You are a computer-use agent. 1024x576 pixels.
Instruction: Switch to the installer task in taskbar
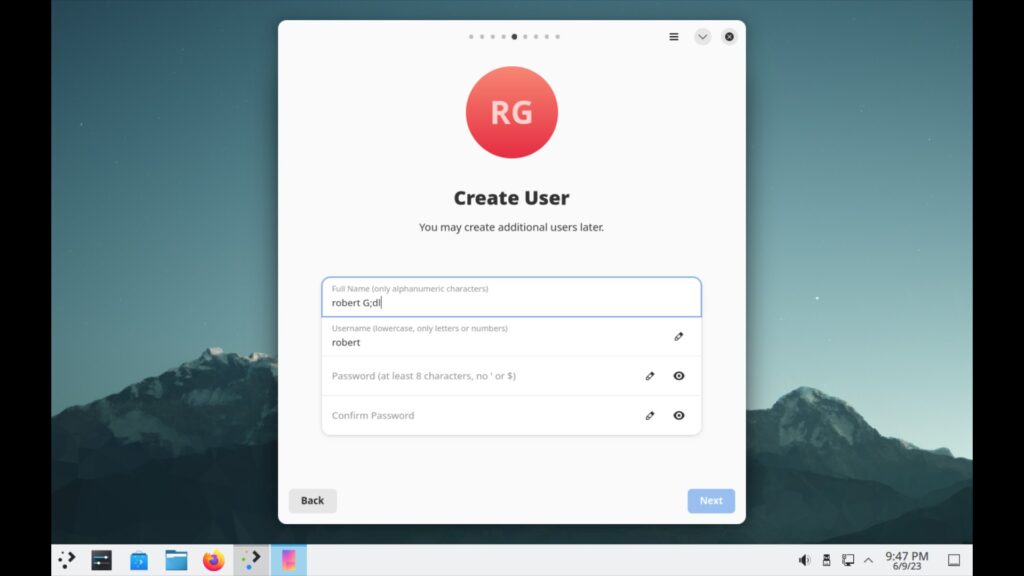pyautogui.click(x=251, y=560)
